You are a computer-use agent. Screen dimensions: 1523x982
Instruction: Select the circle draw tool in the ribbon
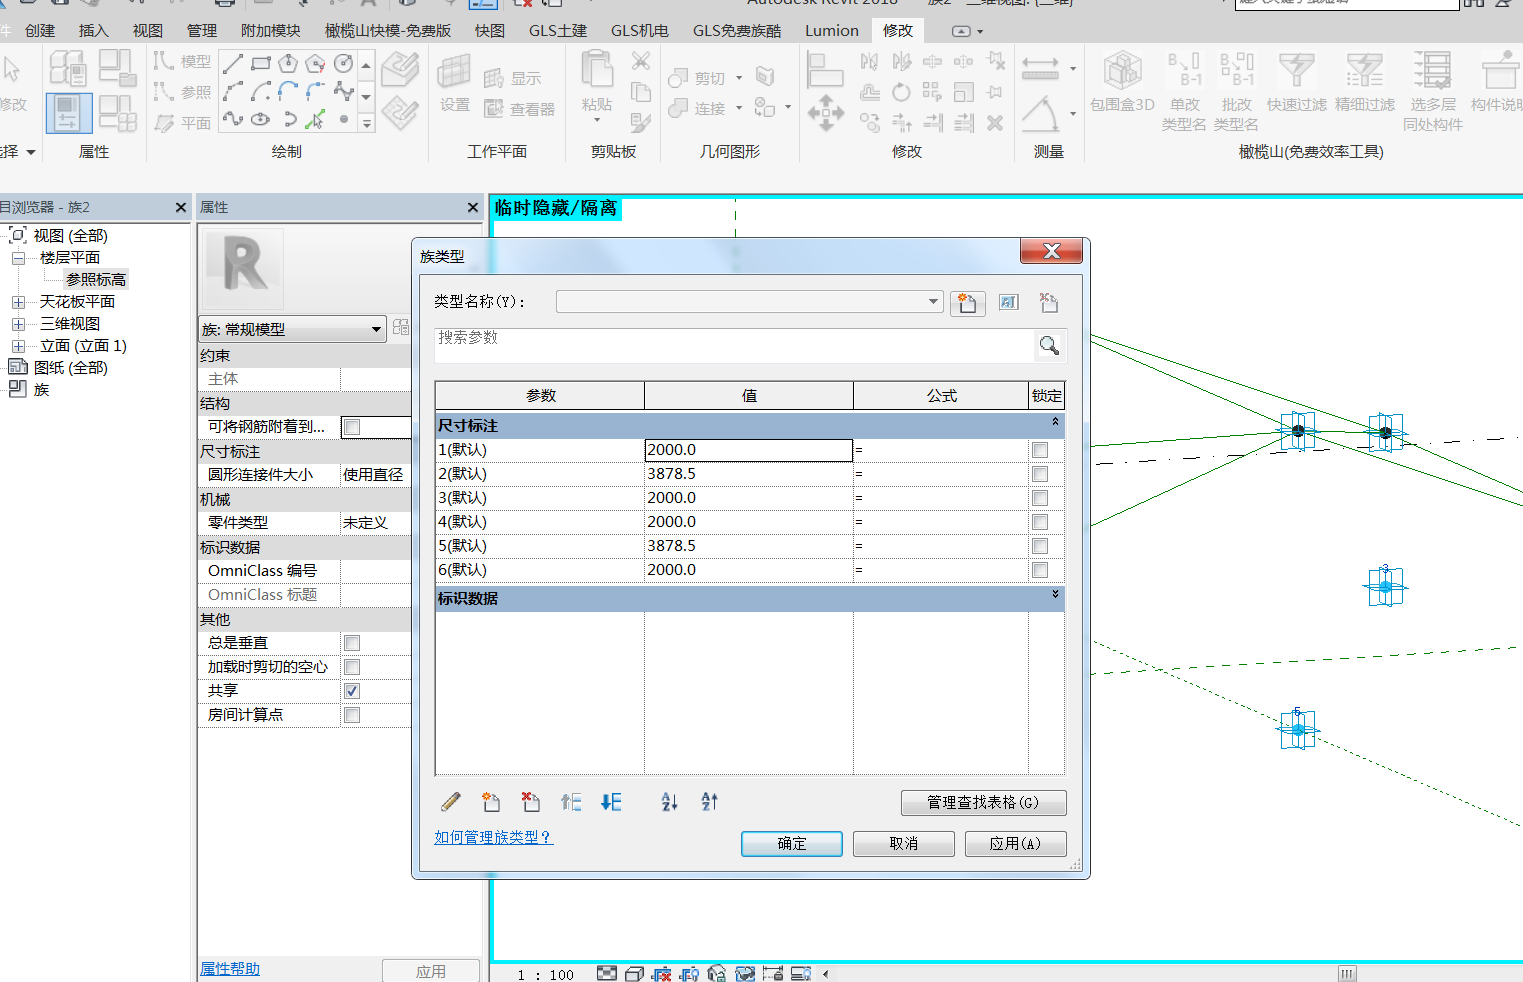(343, 64)
